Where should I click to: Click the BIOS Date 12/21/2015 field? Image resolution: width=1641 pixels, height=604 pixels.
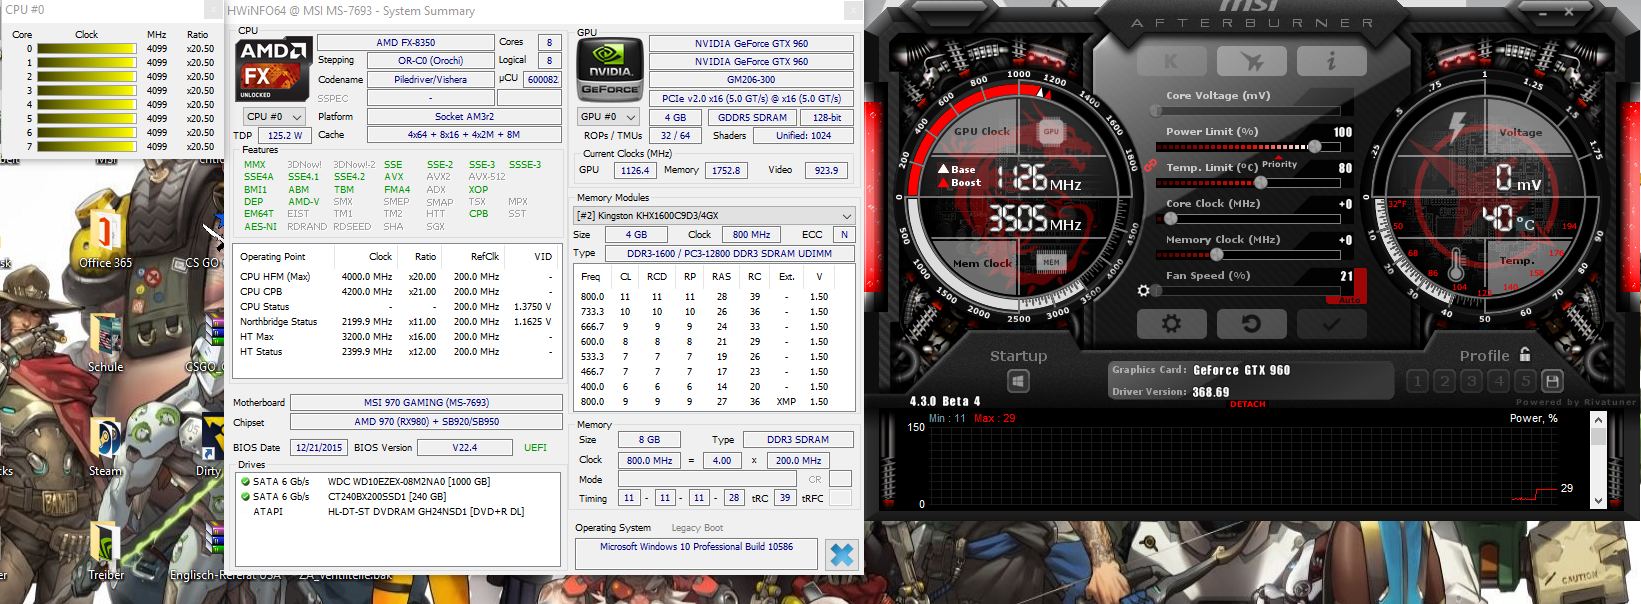318,448
